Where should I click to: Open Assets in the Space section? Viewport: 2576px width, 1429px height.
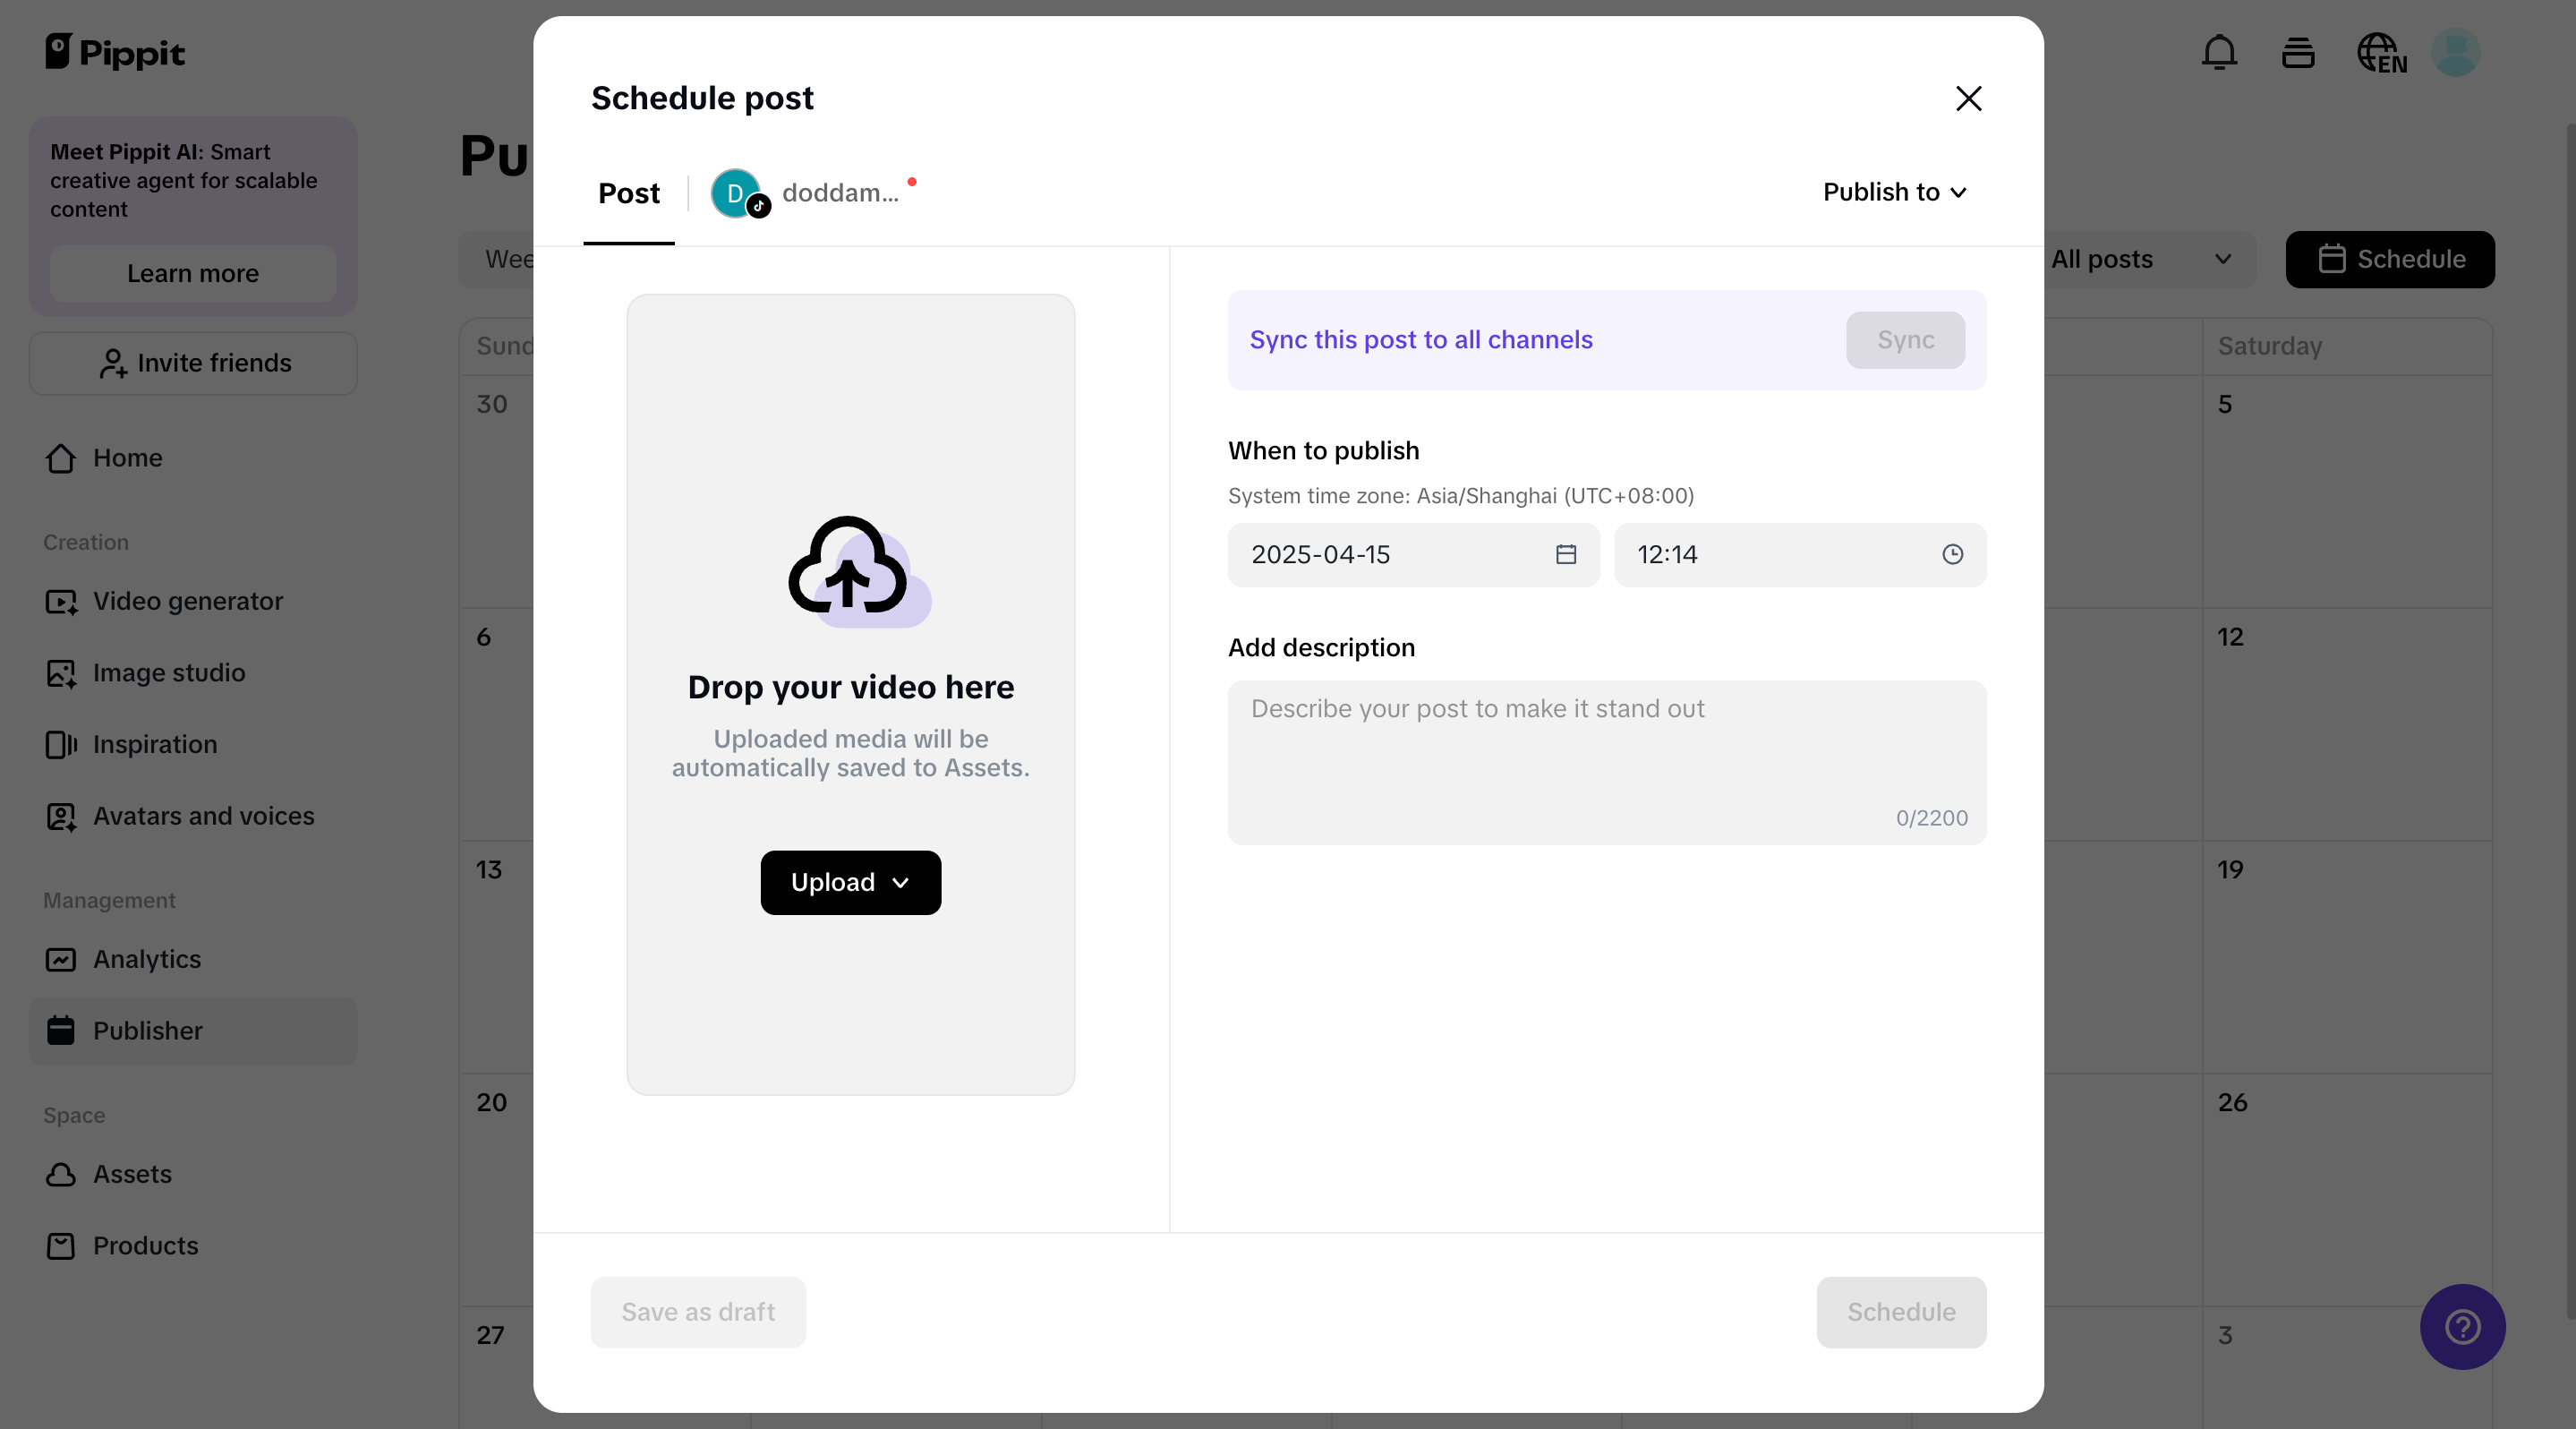[133, 1174]
